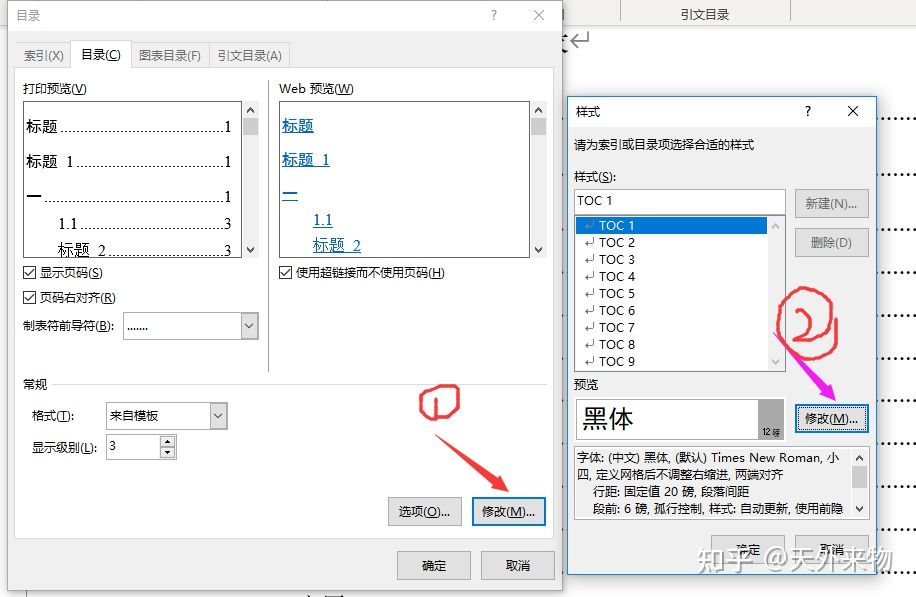Close the 目录 dialog
The height and width of the screenshot is (597, 916).
tap(539, 15)
